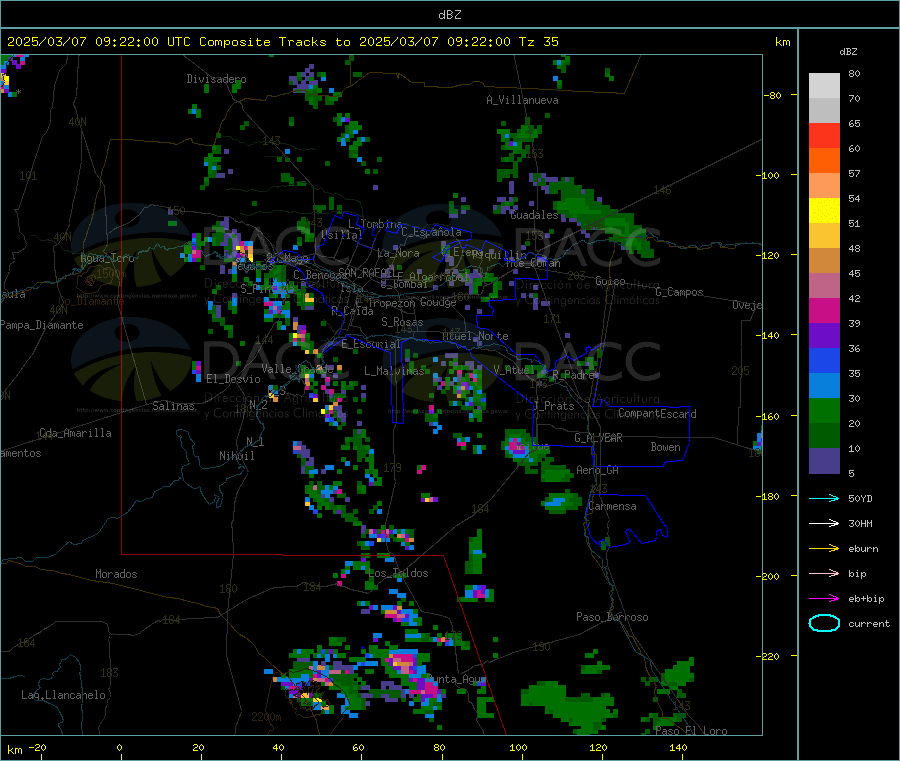The height and width of the screenshot is (761, 900).
Task: Click the 'Paso_Barroso' map label
Action: pyautogui.click(x=612, y=617)
